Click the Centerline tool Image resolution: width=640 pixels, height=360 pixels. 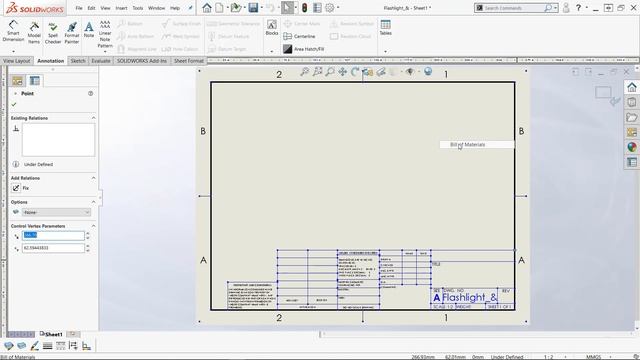[x=299, y=36]
